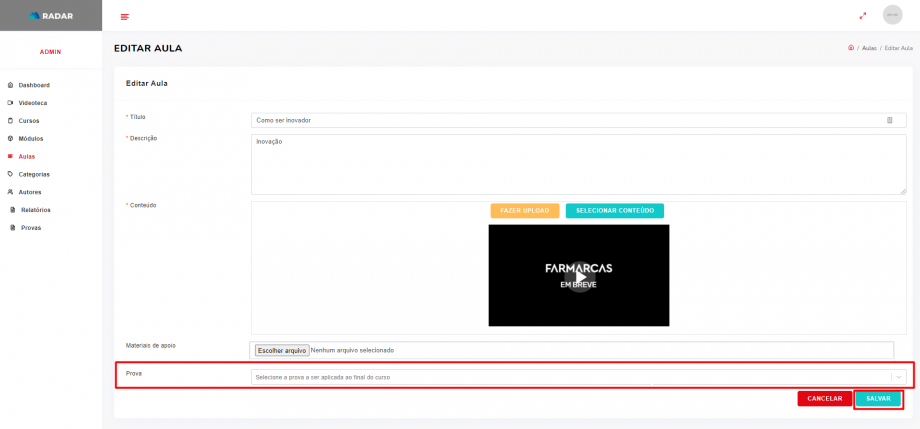This screenshot has height=429, width=920.
Task: Open Relatórios in the sidebar
Action: (35, 210)
